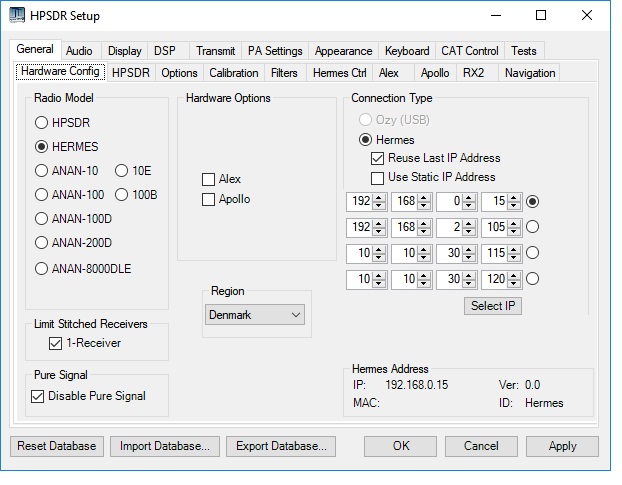Open the Transmit tab
This screenshot has width=622, height=485.
(215, 51)
